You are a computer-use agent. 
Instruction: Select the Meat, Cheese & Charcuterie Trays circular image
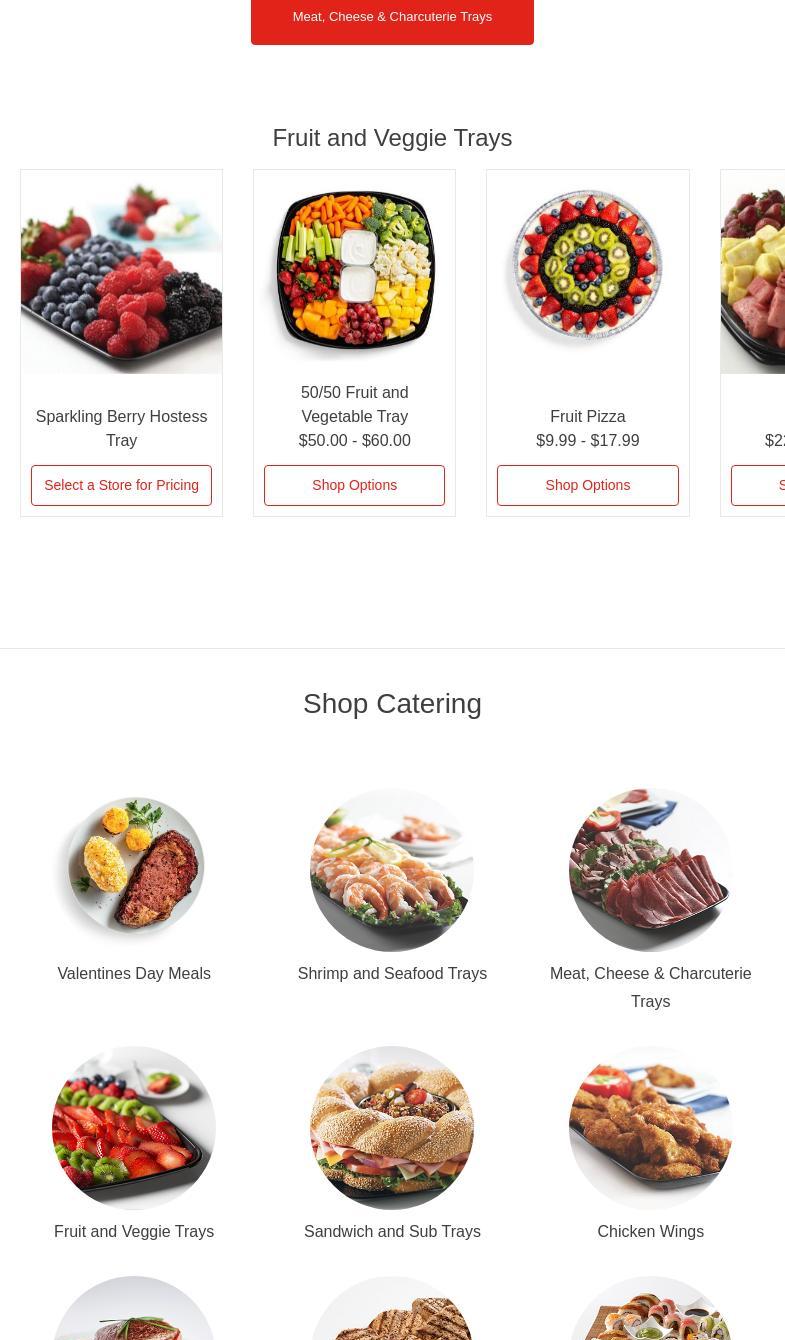point(650,870)
